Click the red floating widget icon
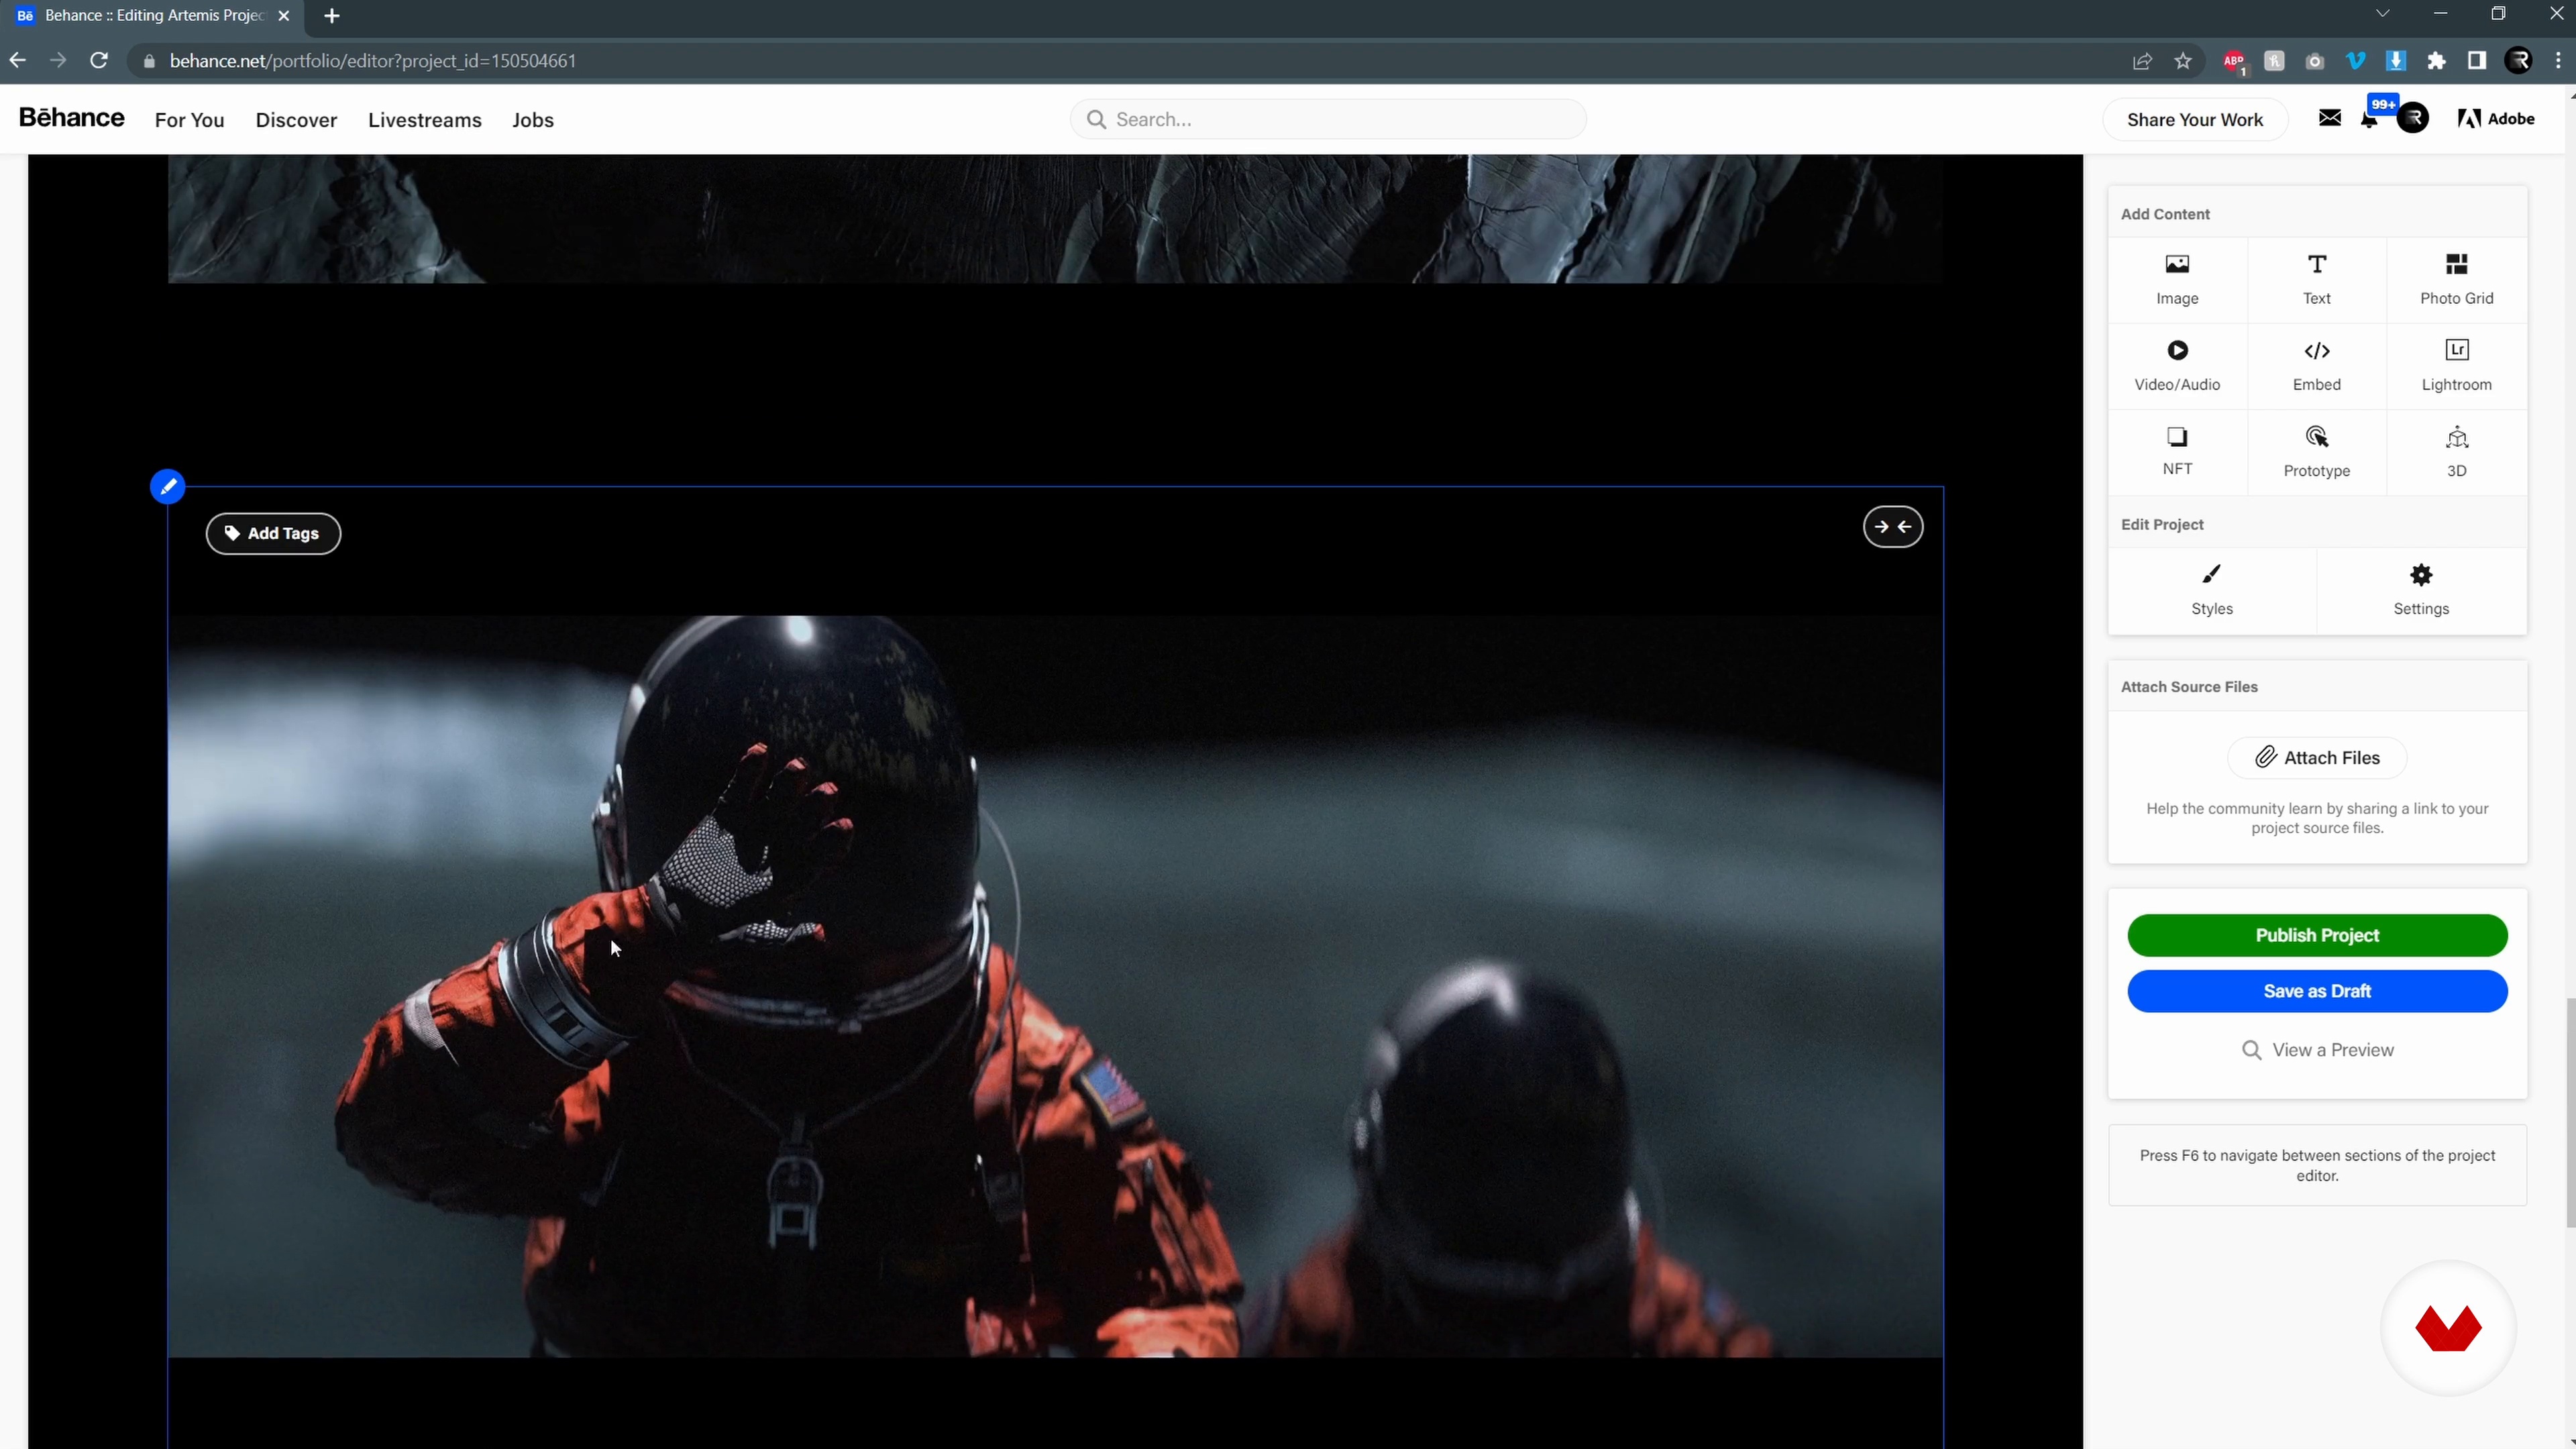This screenshot has height=1449, width=2576. coord(2447,1327)
